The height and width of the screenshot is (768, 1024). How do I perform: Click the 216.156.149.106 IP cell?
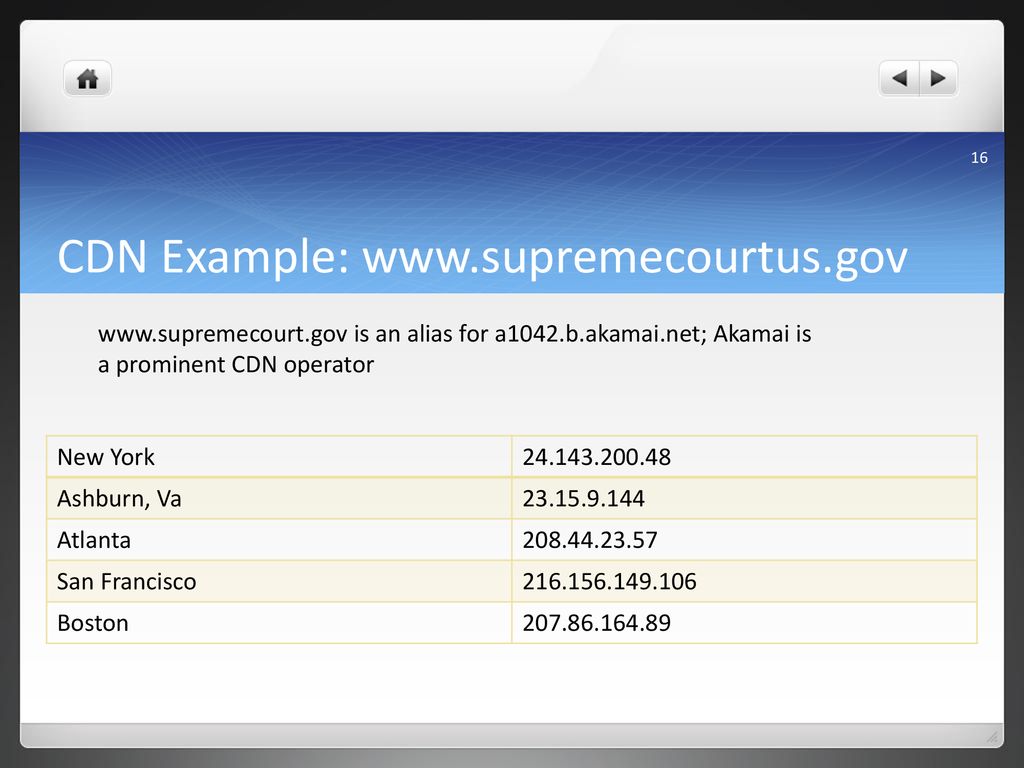tap(744, 581)
